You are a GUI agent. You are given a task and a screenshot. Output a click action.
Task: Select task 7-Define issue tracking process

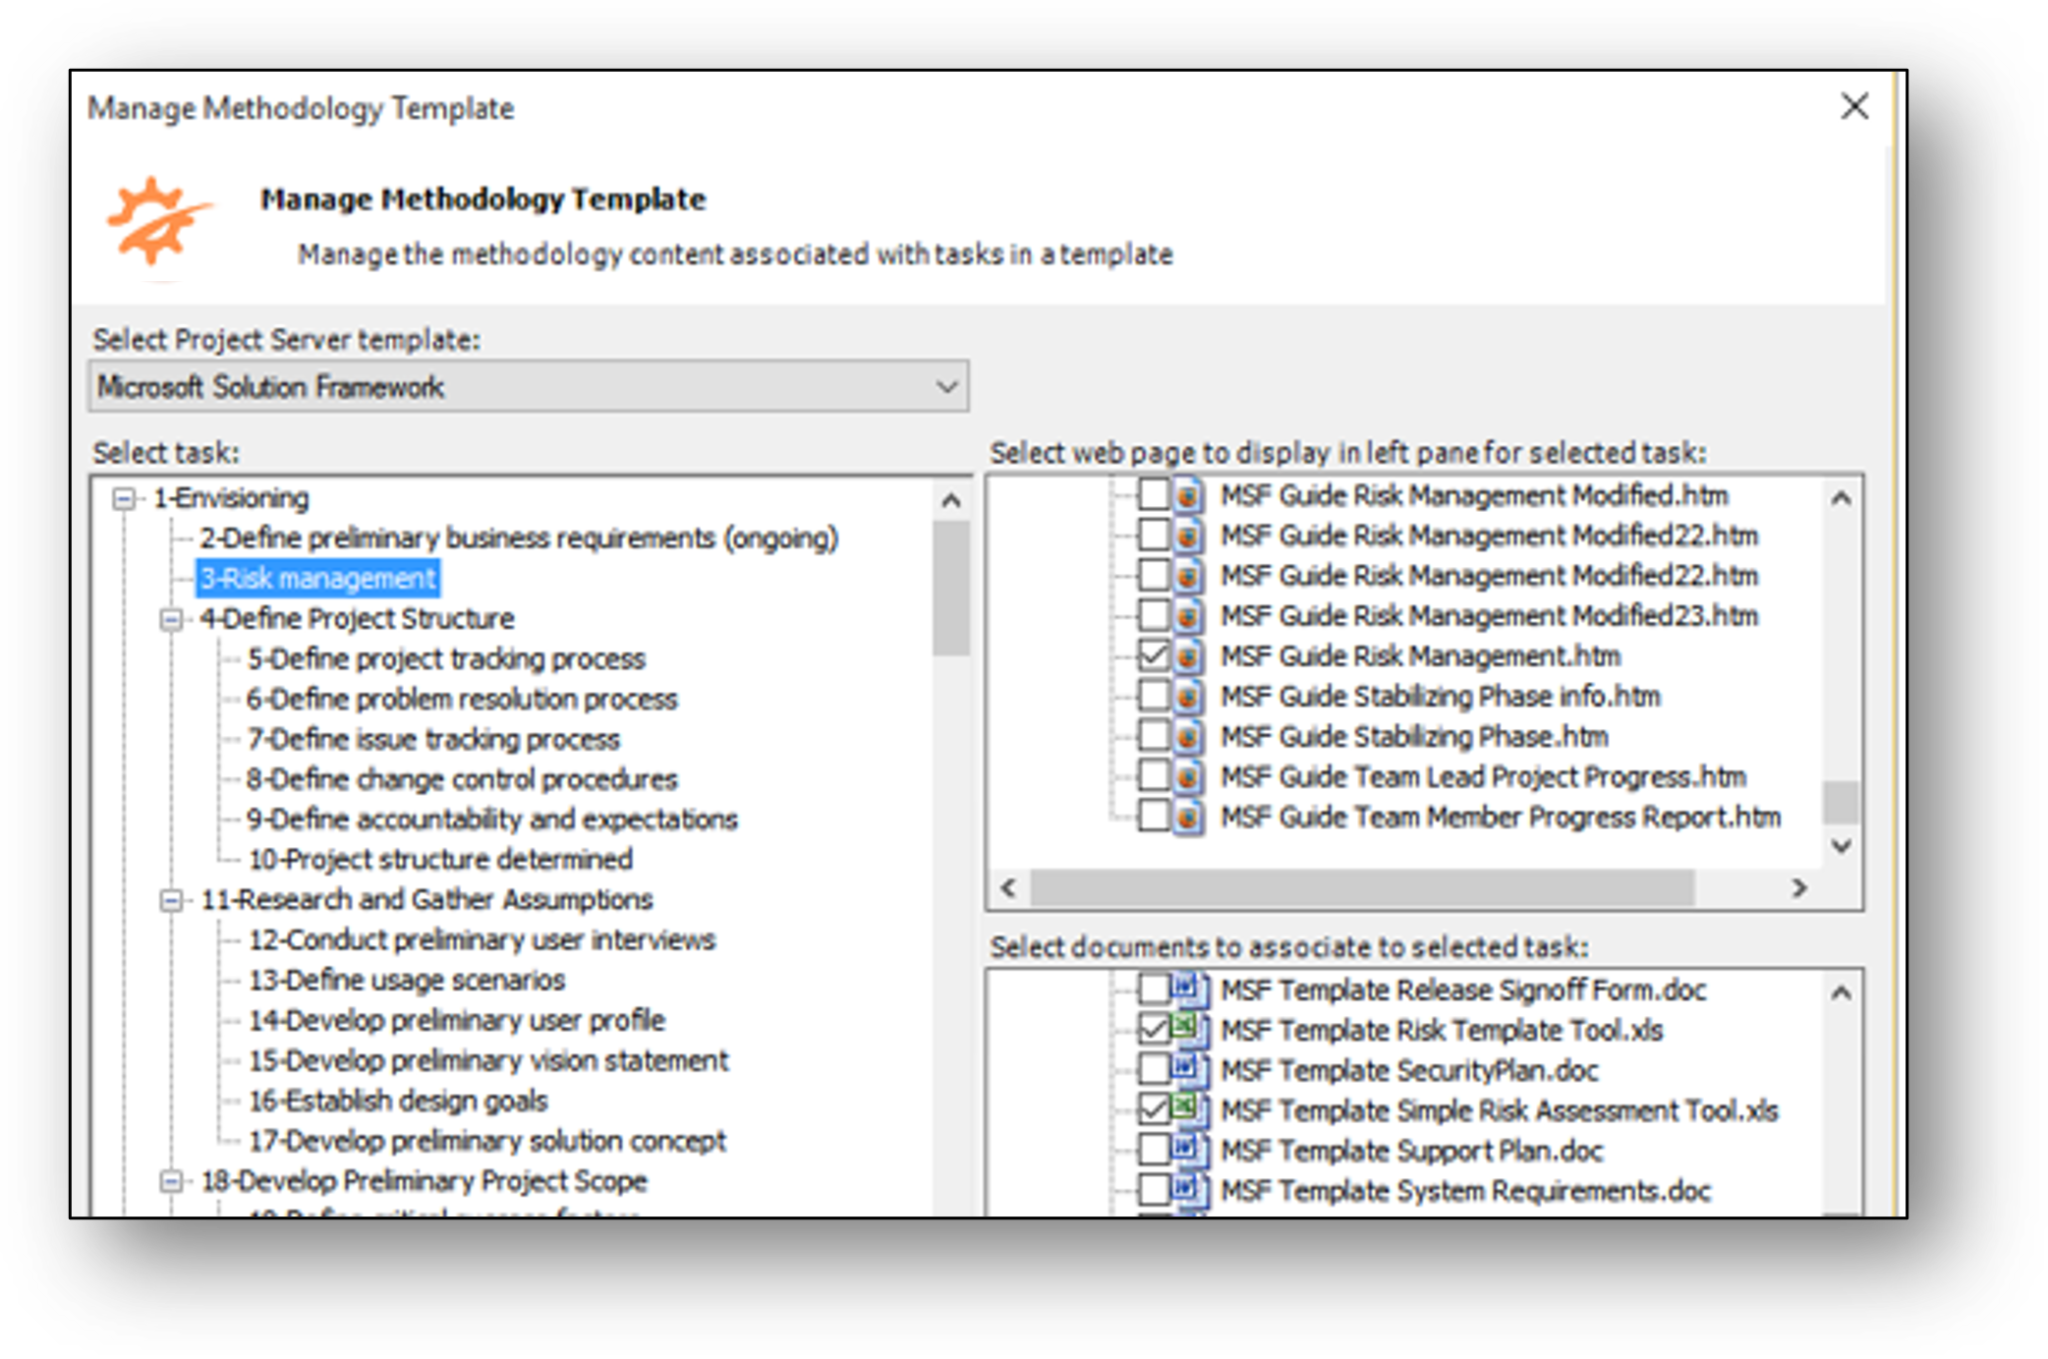[433, 739]
